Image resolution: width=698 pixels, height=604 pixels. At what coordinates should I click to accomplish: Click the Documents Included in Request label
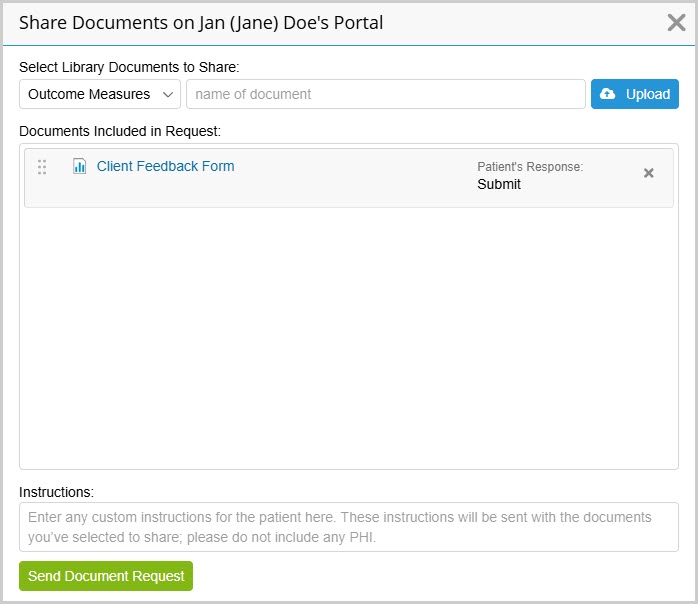point(120,131)
